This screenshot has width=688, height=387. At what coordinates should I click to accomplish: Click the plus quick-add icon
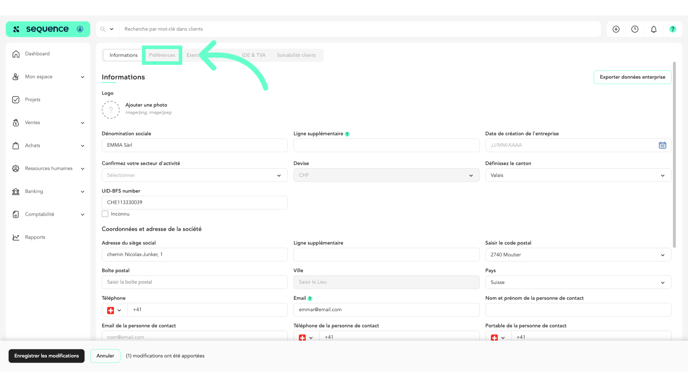616,29
